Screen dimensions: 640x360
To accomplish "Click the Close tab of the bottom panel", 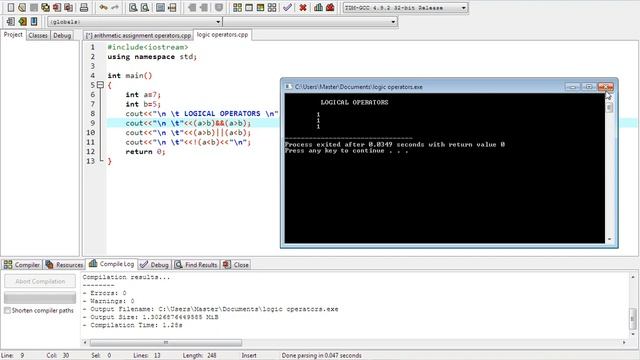I will coord(236,265).
